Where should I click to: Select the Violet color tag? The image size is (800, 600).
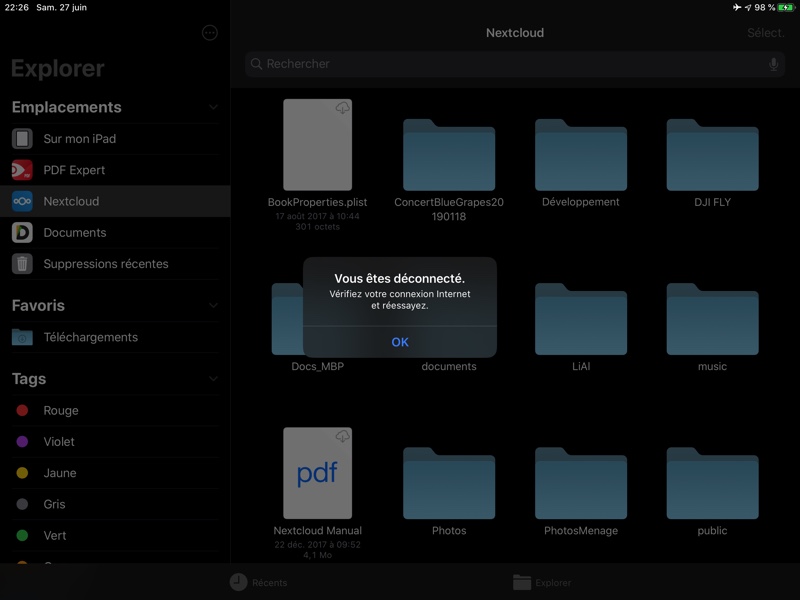click(59, 442)
